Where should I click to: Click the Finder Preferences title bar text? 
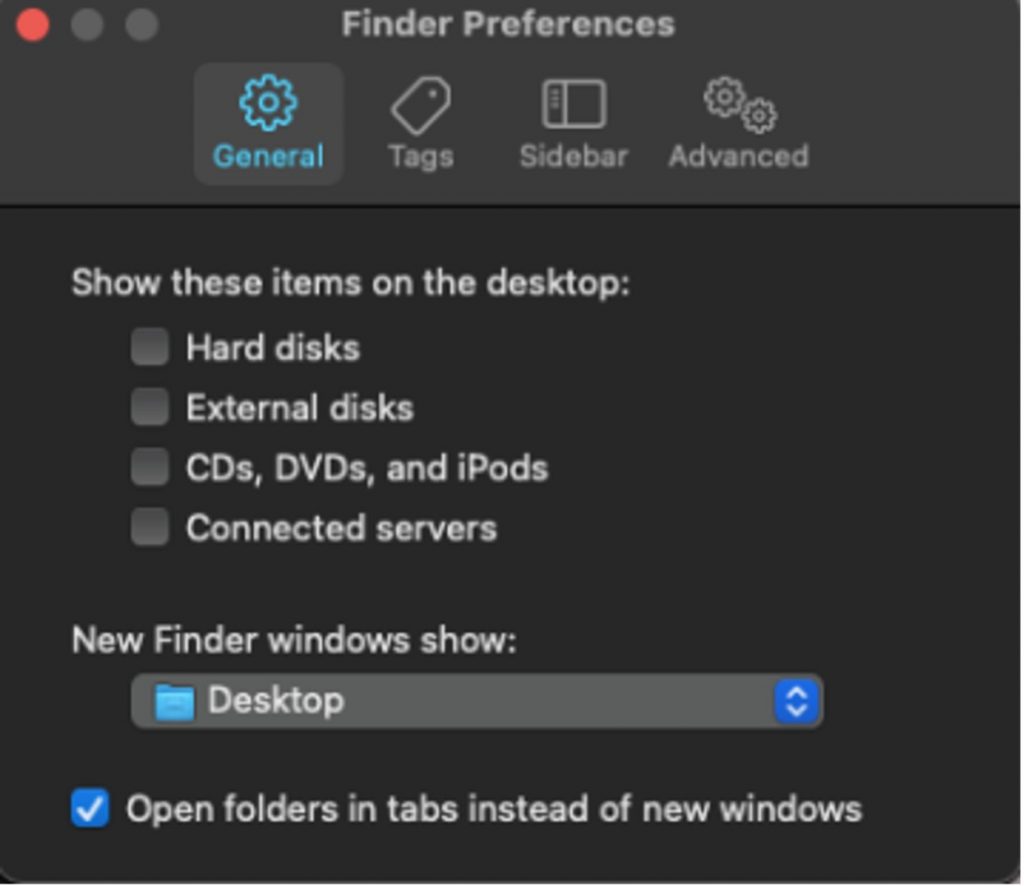pos(508,24)
